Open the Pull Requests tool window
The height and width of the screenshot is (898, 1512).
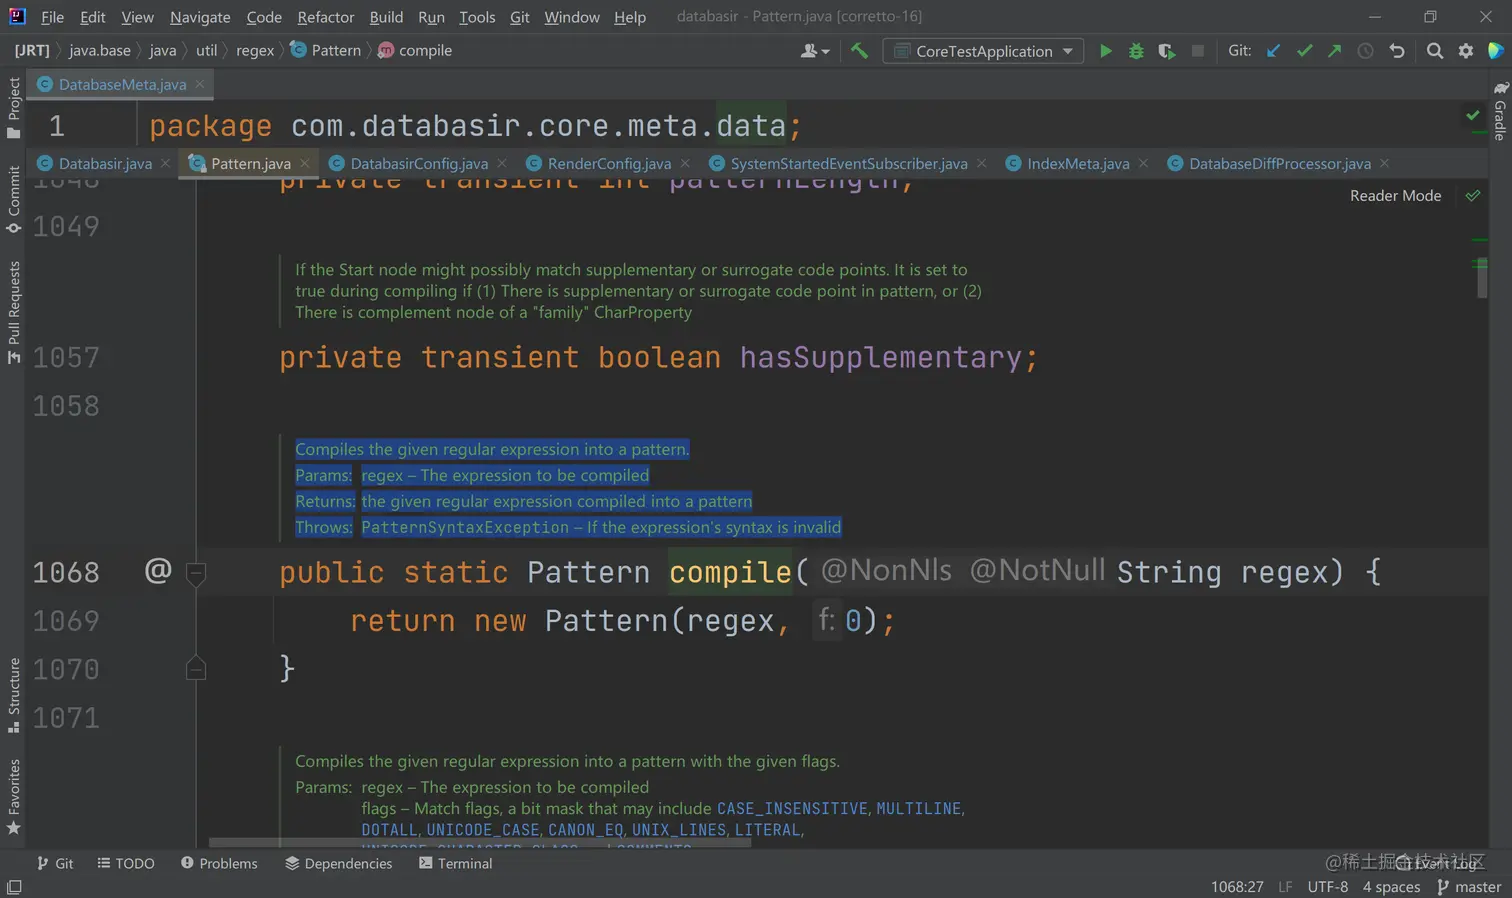14,313
